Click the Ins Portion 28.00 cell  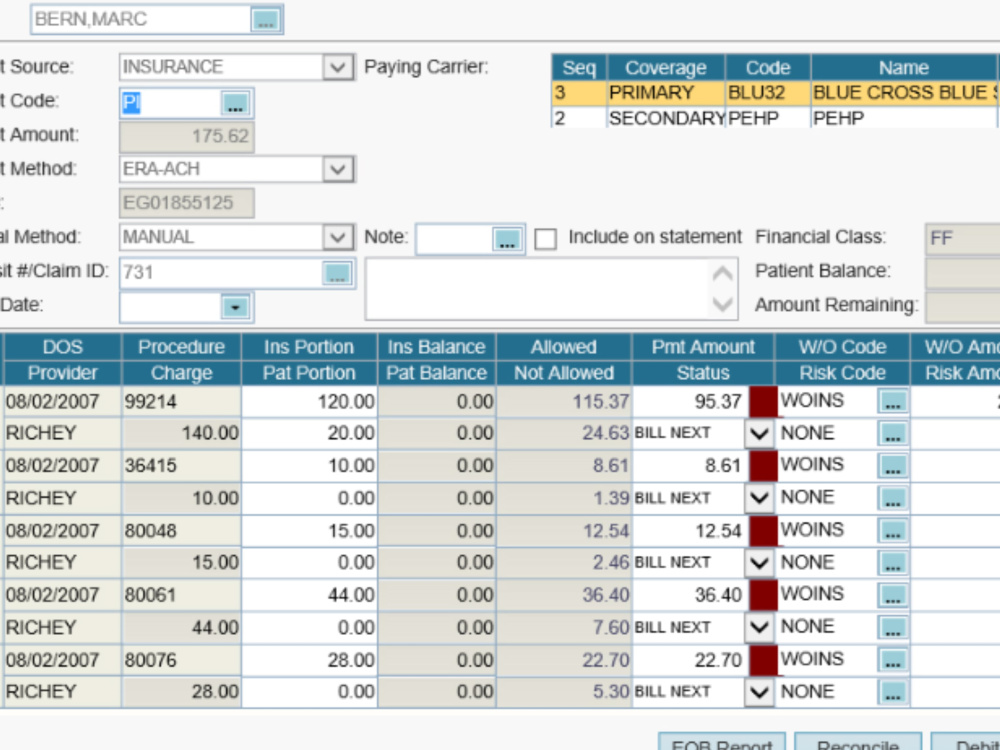309,659
